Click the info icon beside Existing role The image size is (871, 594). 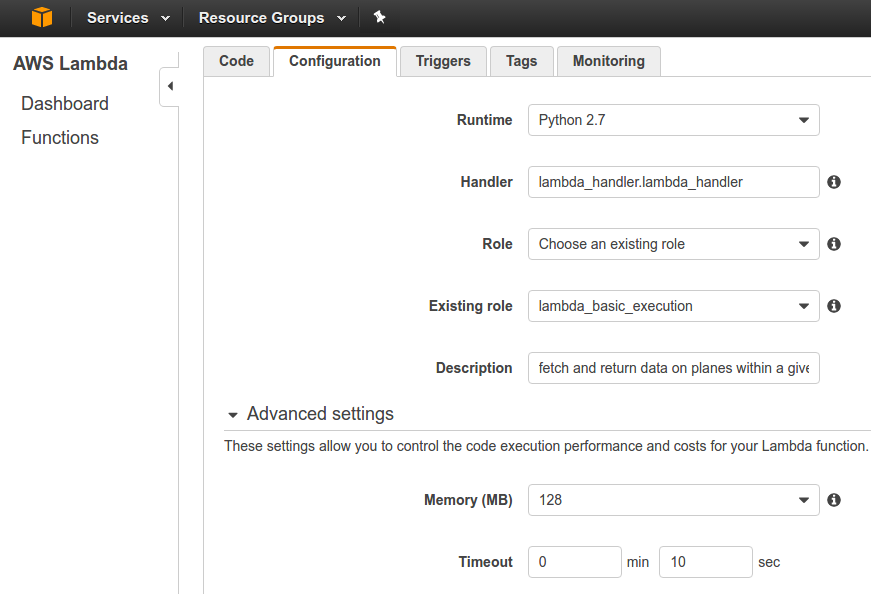[834, 306]
